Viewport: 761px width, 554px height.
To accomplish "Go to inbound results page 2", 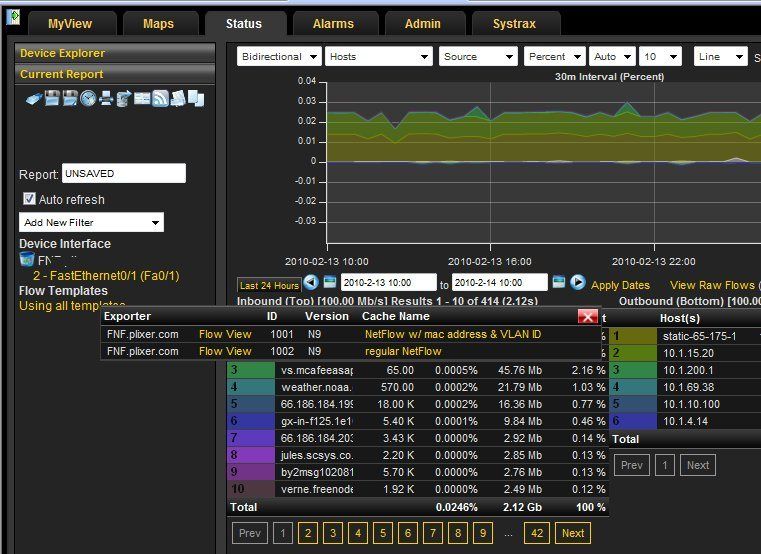I will 308,533.
